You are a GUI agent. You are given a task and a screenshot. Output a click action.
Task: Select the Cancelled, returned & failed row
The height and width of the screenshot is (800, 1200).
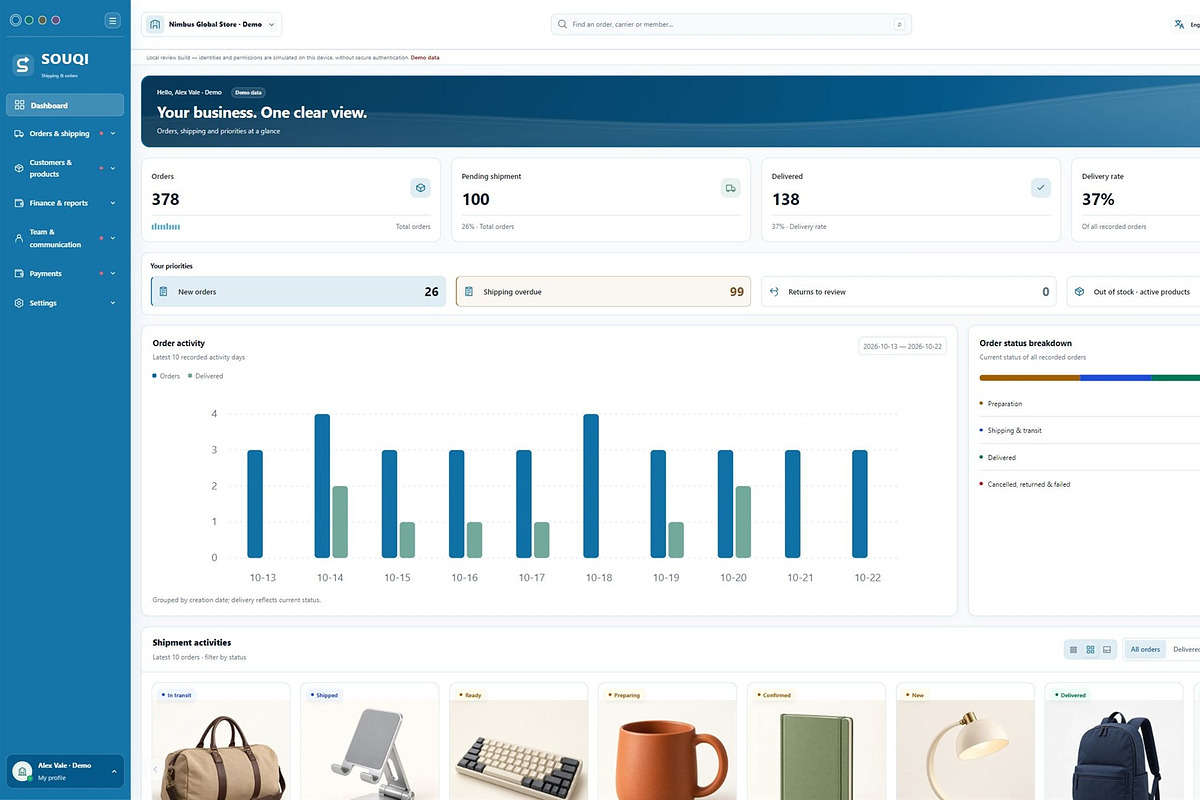[x=1089, y=485]
